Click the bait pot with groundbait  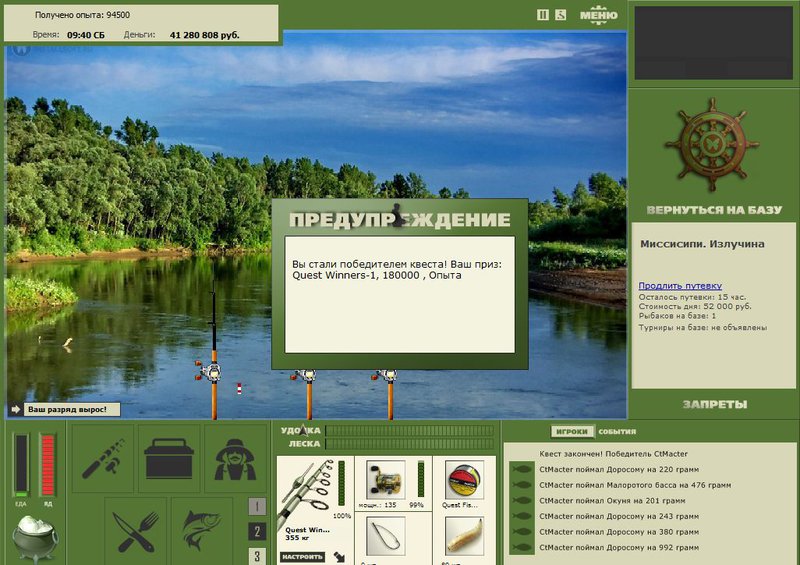[x=35, y=538]
